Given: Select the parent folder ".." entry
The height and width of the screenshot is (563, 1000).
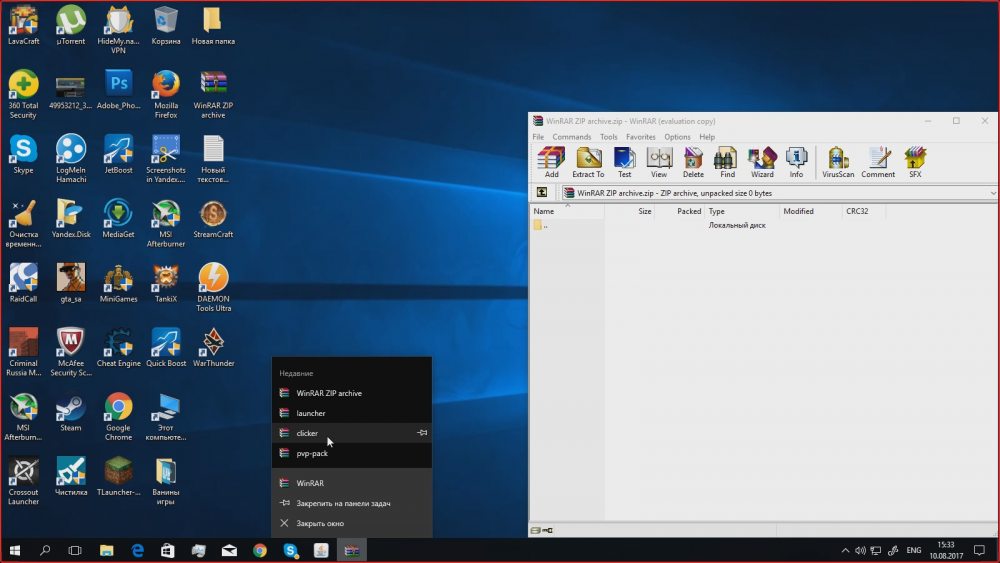Looking at the screenshot, I should [x=541, y=226].
